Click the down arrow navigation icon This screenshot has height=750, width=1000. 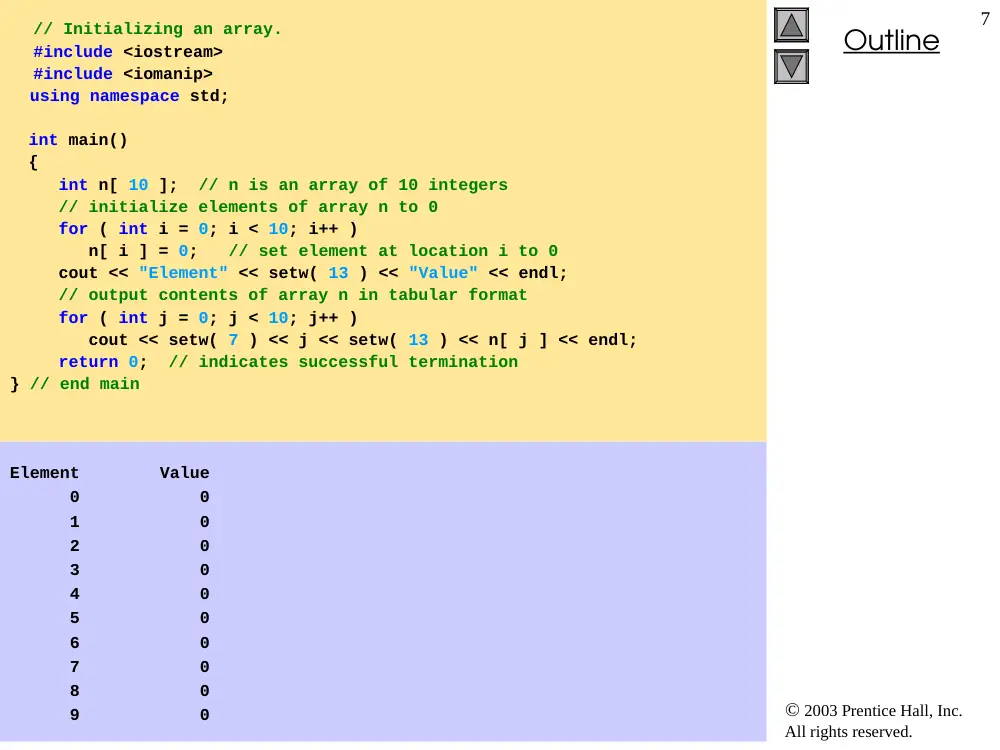(x=791, y=66)
